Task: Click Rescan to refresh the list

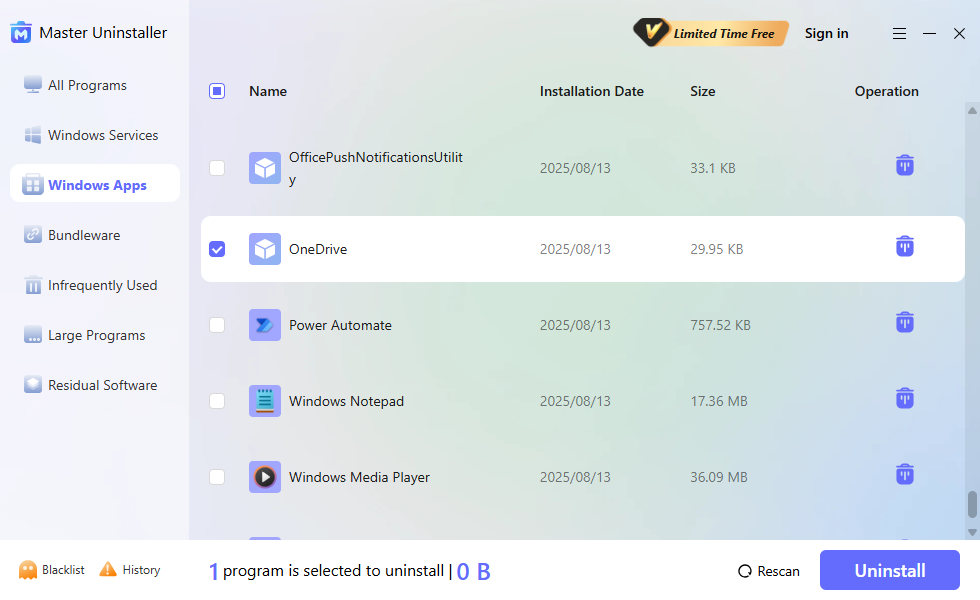Action: coord(769,571)
